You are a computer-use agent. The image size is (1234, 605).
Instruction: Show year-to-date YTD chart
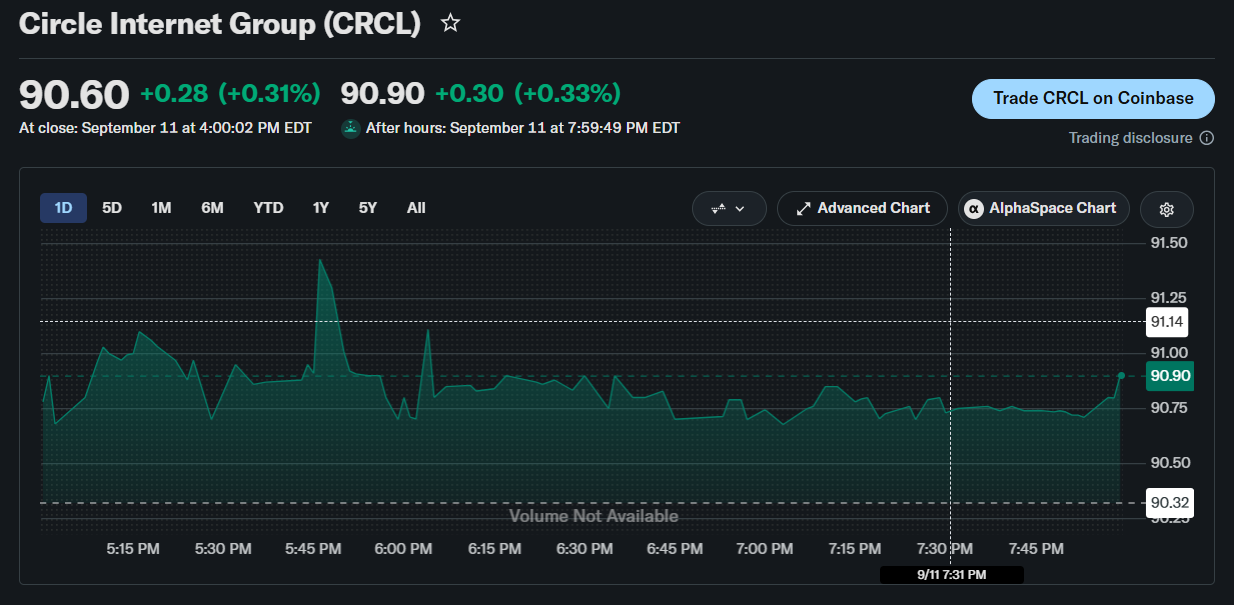[268, 208]
